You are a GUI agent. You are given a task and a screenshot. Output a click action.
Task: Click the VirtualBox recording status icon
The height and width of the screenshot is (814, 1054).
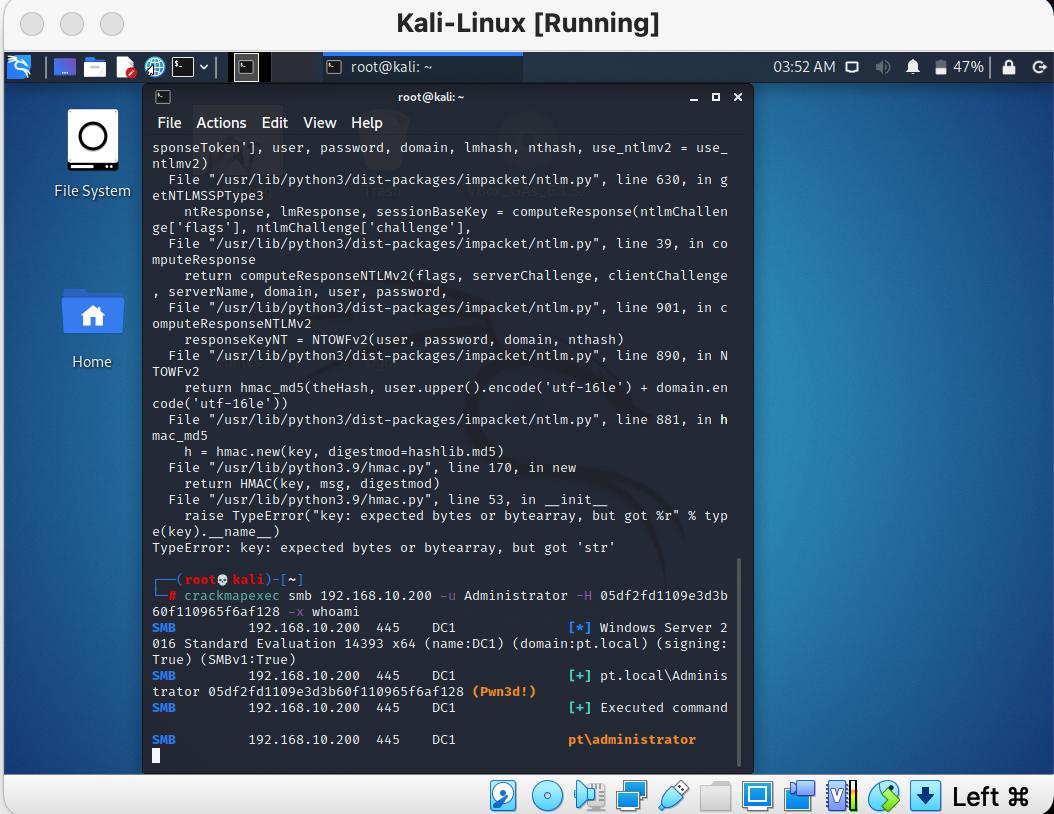point(799,796)
